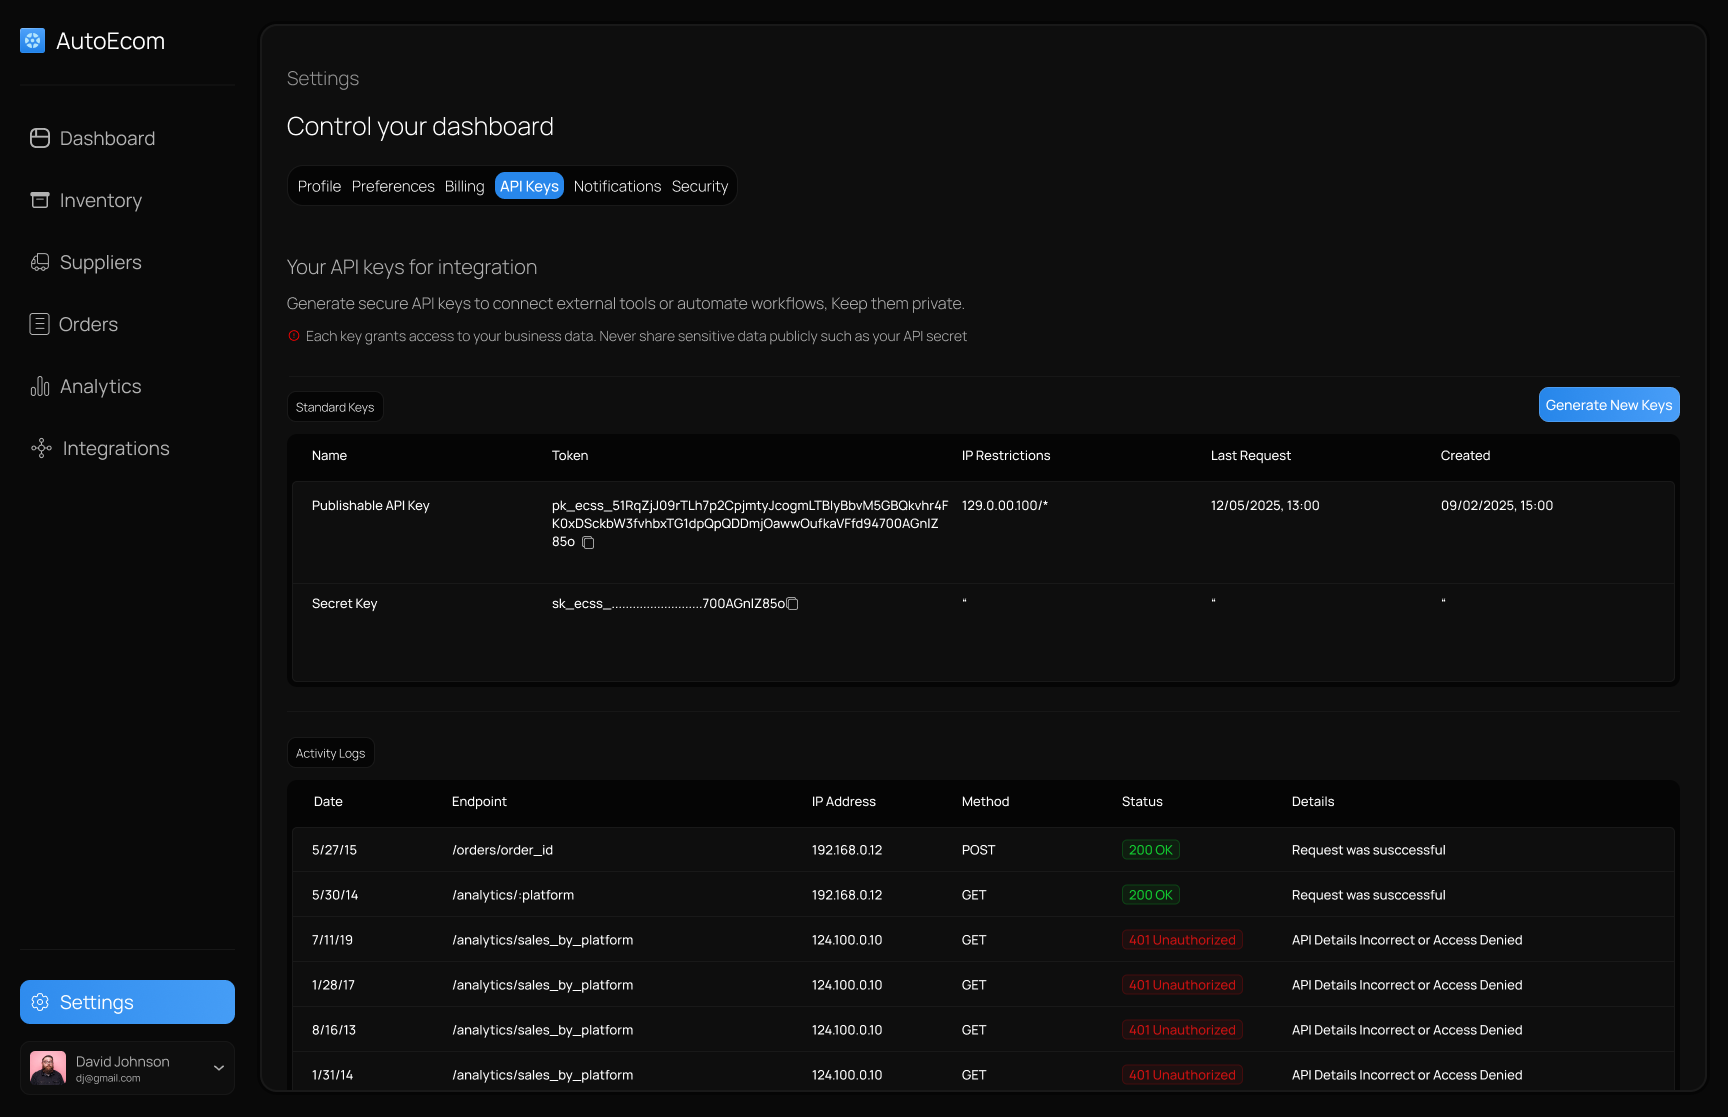Switch to the Billing tab
Image resolution: width=1728 pixels, height=1117 pixels.
[464, 186]
